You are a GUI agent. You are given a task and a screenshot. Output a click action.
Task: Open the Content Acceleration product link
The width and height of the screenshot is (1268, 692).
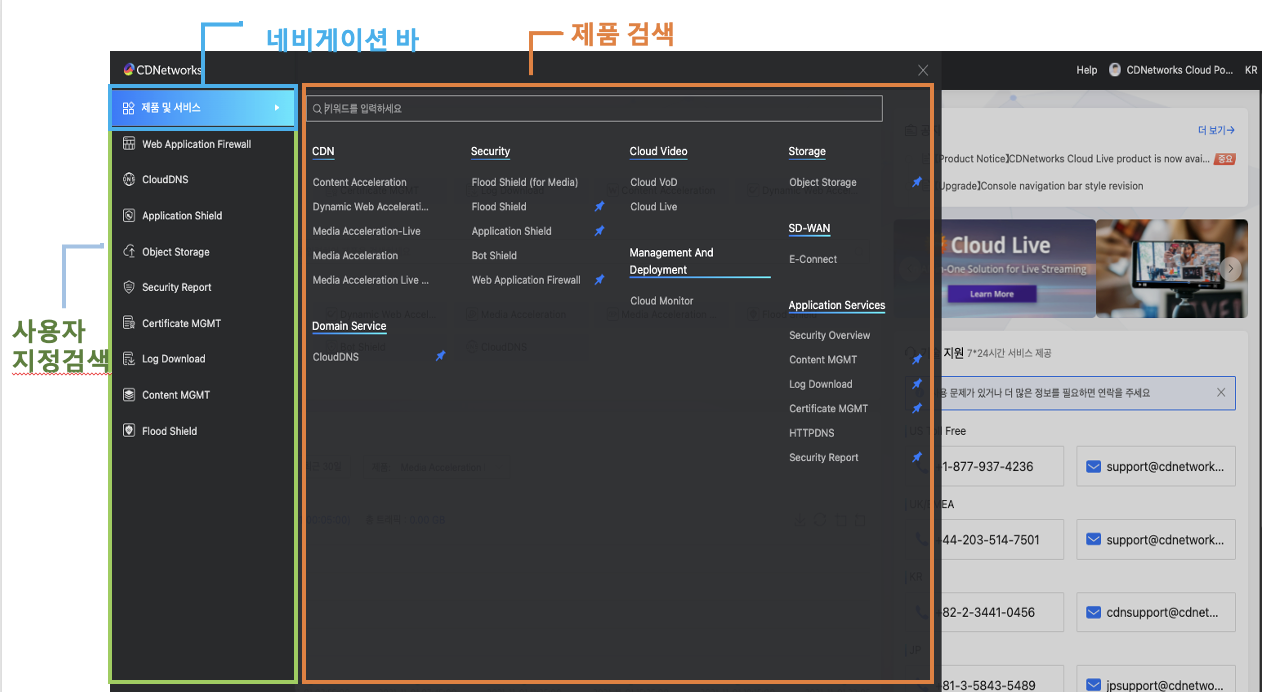(x=359, y=183)
